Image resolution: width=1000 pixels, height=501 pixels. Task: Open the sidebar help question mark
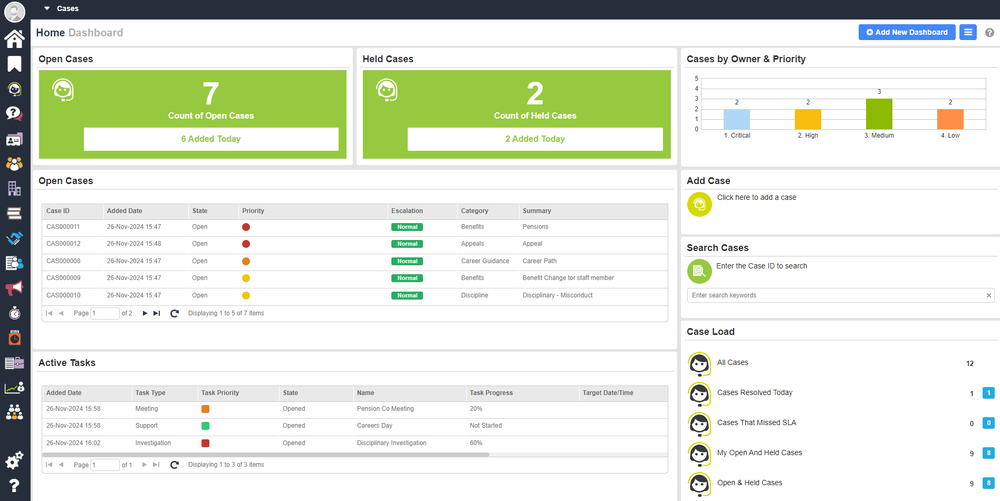14,485
